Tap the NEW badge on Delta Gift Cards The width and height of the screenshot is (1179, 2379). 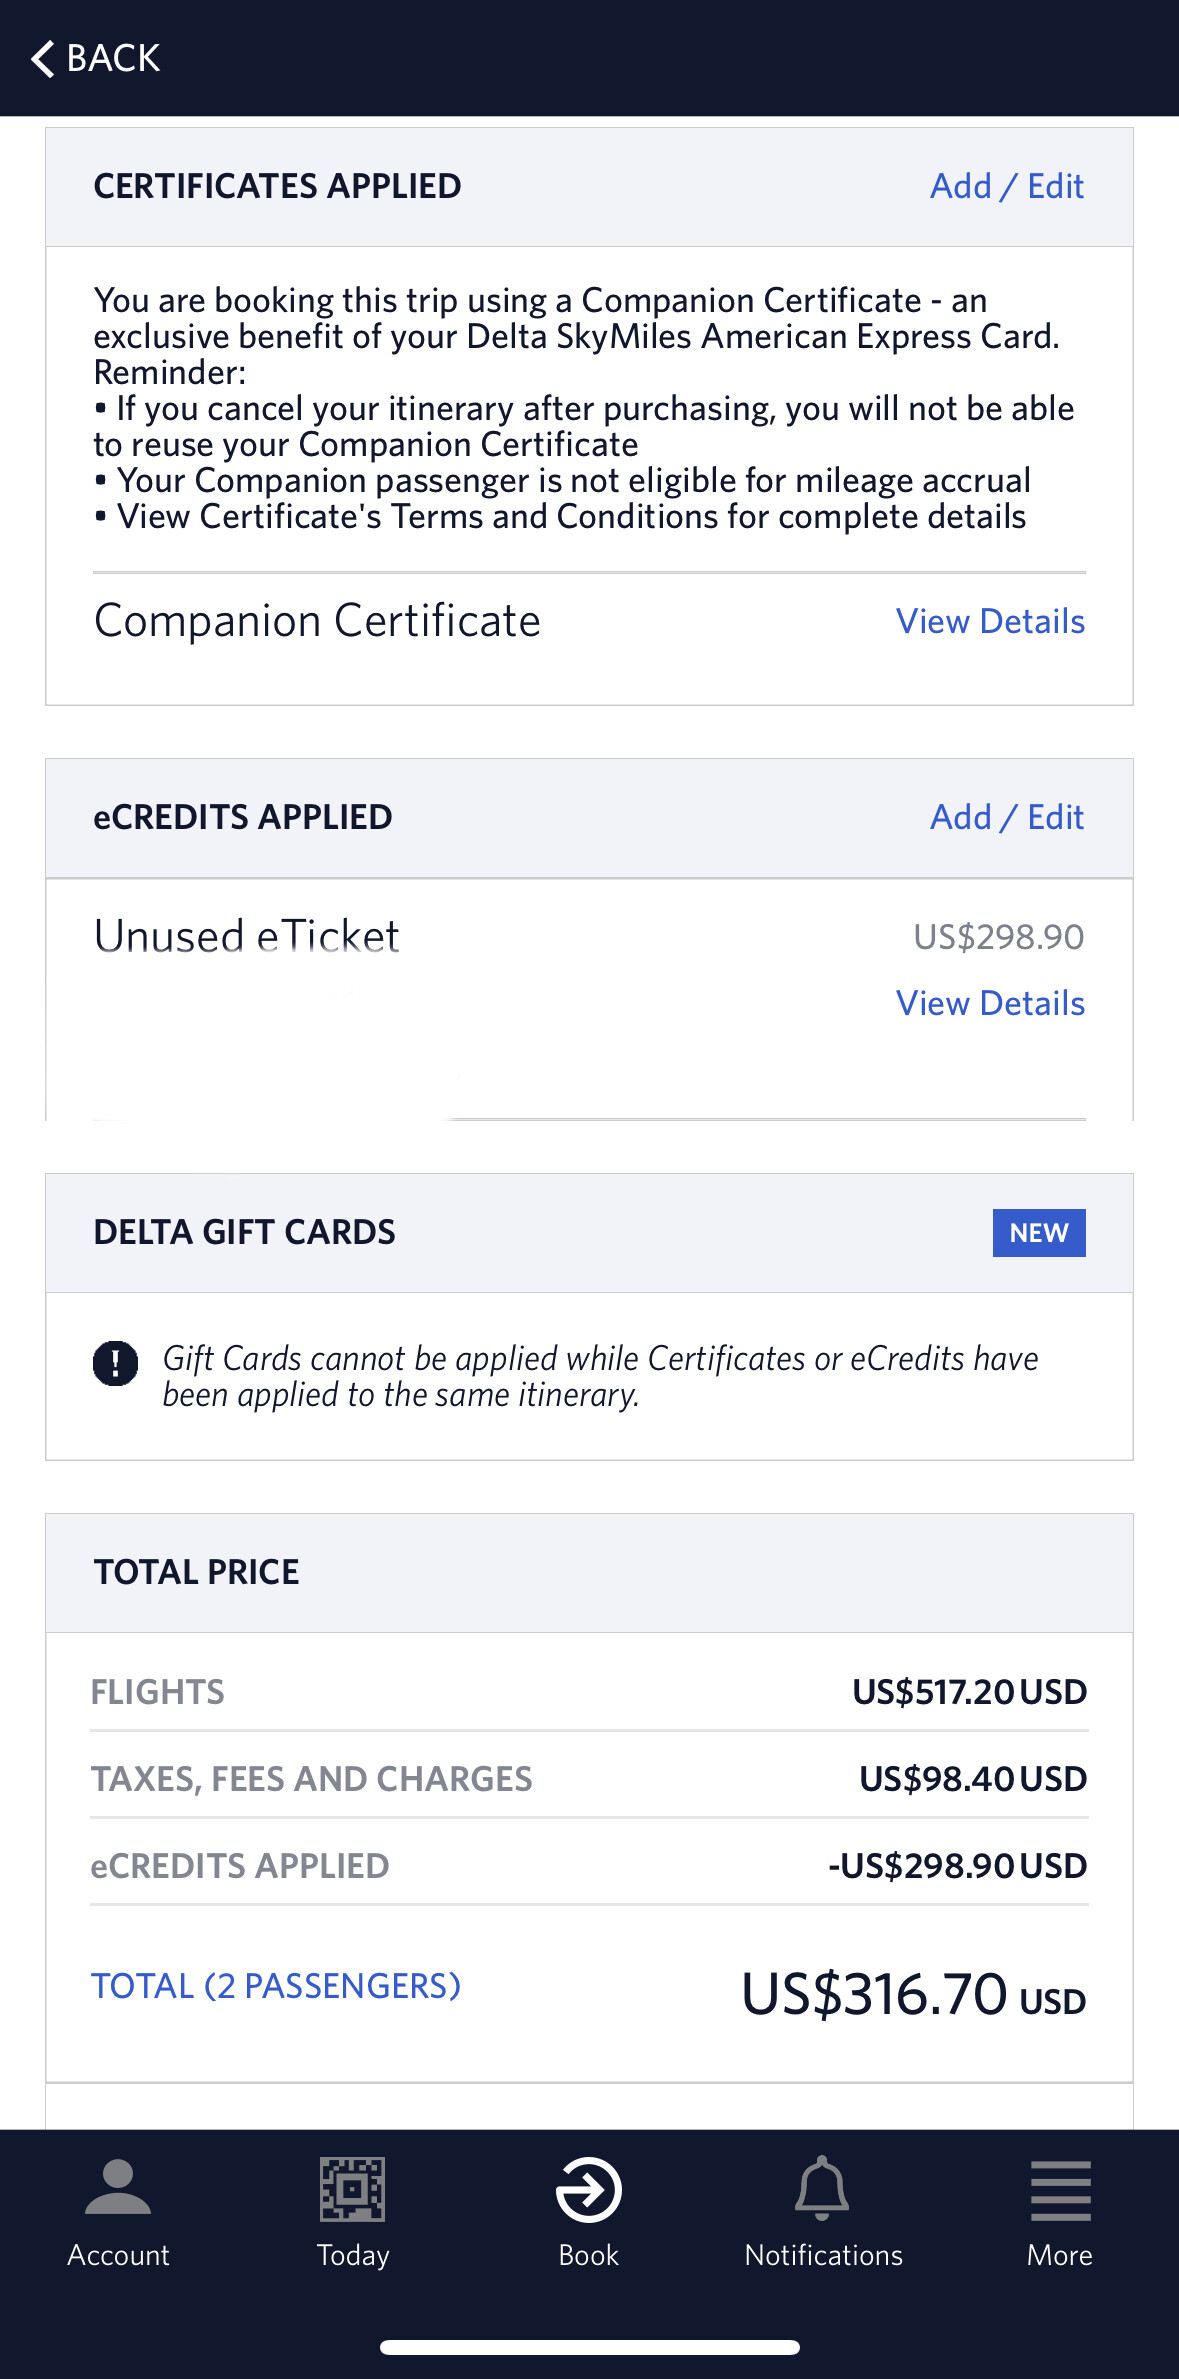pos(1038,1233)
